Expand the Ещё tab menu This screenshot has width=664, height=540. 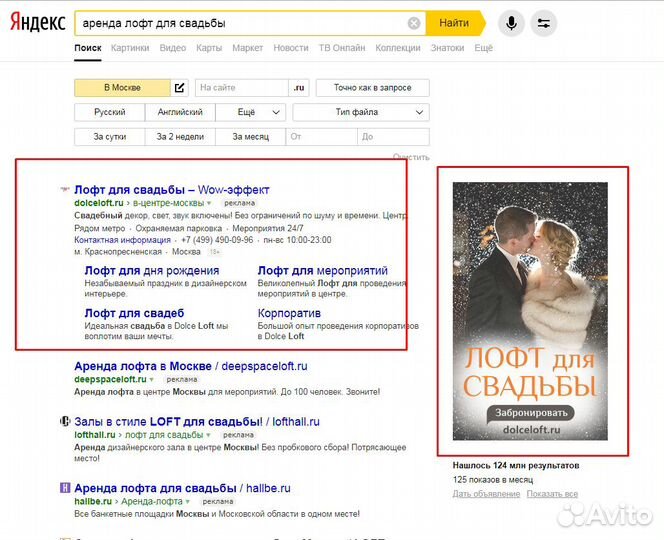pyautogui.click(x=483, y=48)
